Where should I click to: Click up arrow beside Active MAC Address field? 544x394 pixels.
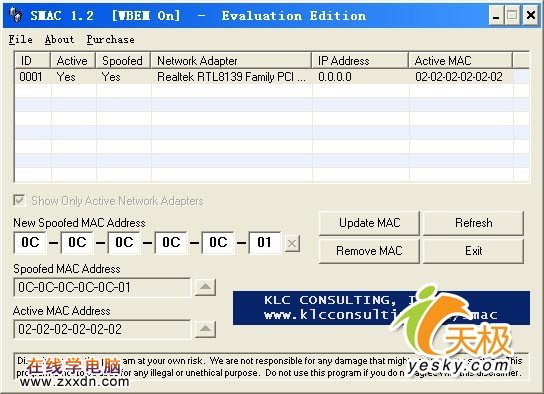(x=205, y=329)
